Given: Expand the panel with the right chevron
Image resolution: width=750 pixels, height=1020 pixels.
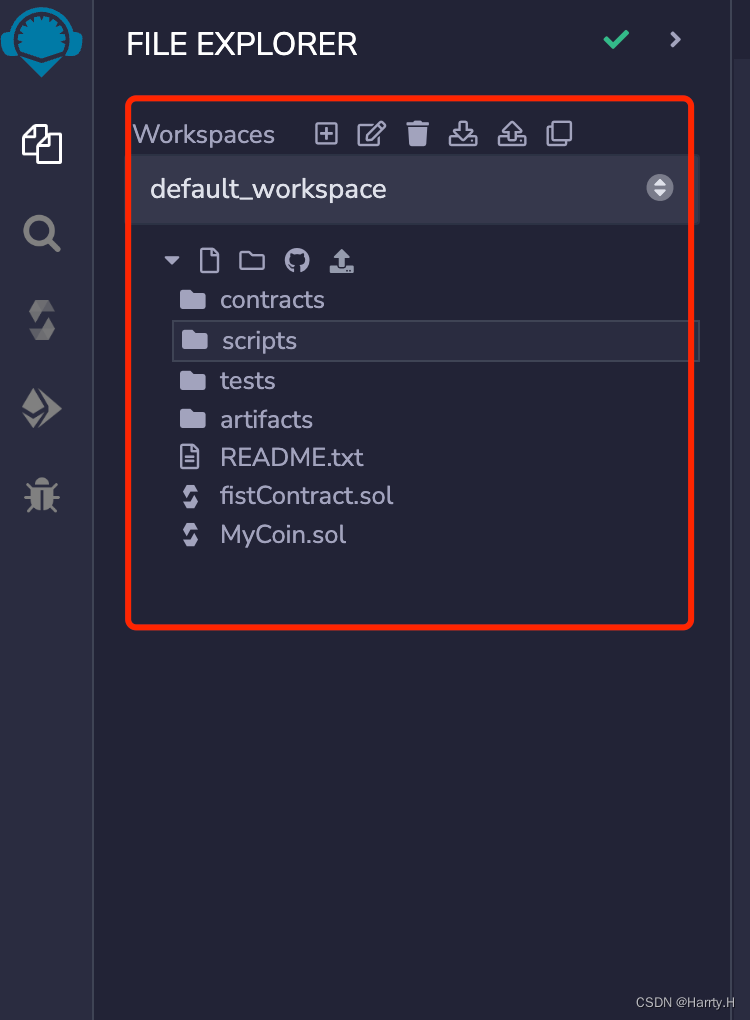Looking at the screenshot, I should [x=675, y=40].
